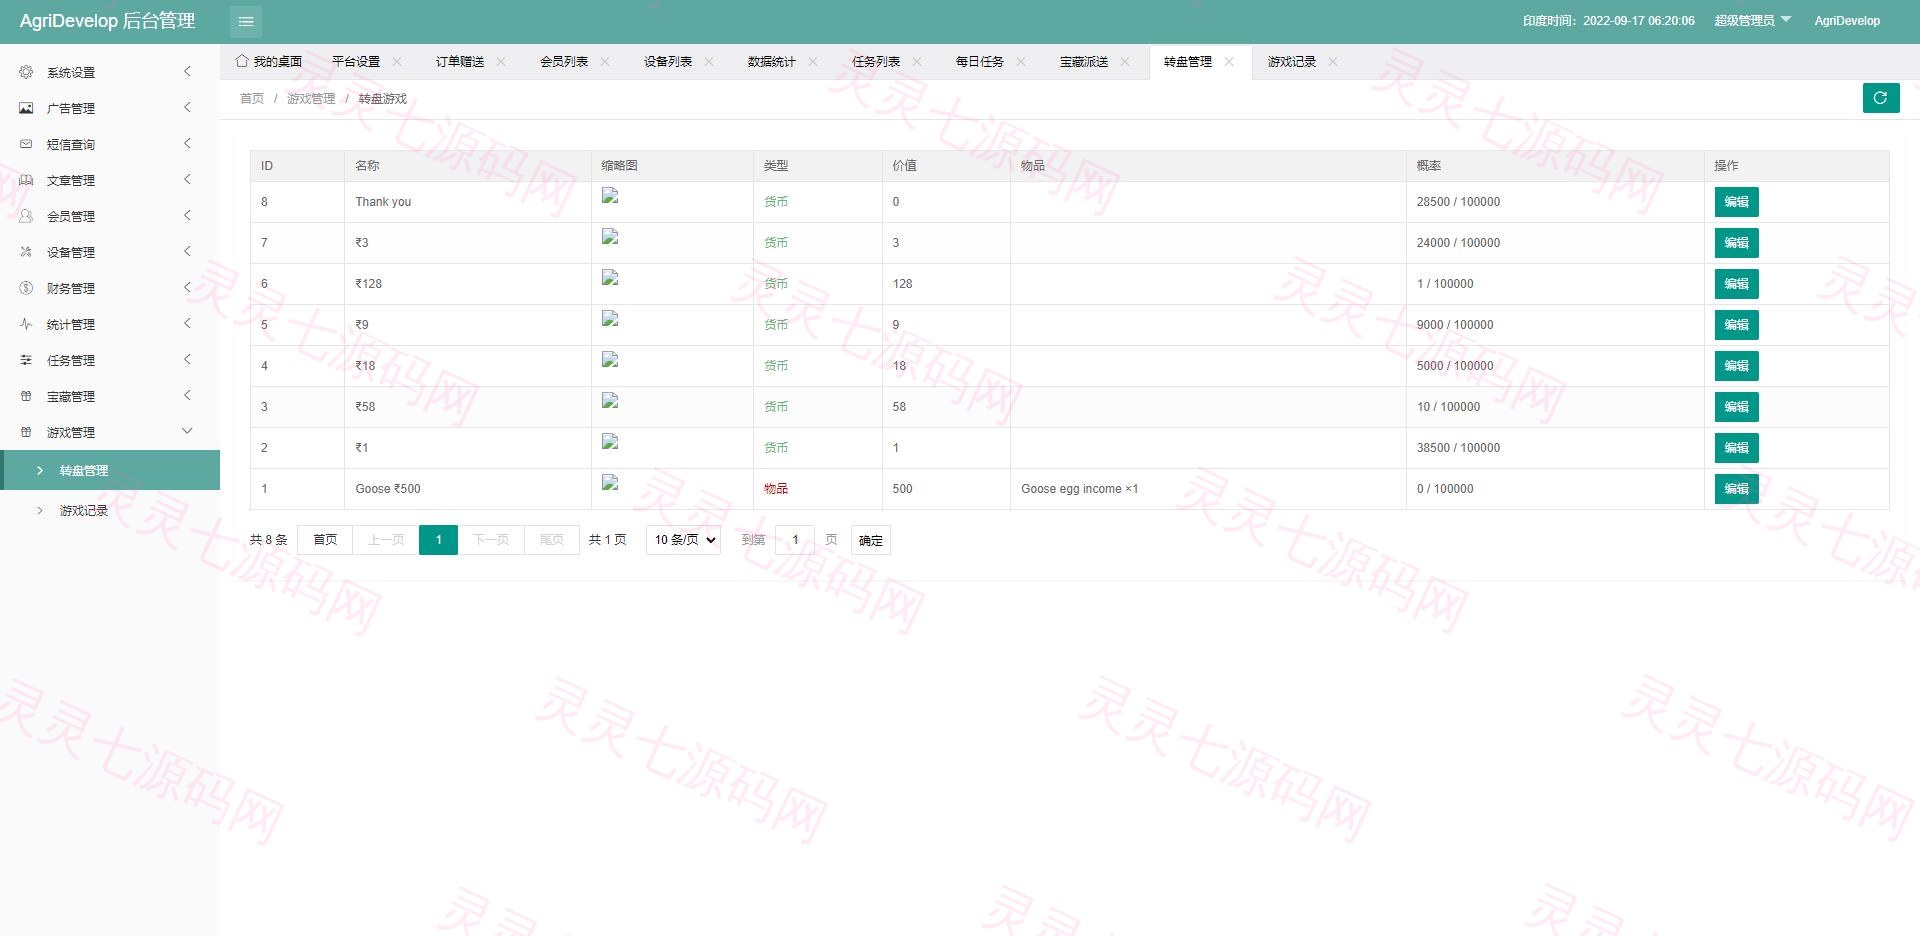
Task: Expand the 设备管理 sidebar menu
Action: pyautogui.click(x=187, y=251)
